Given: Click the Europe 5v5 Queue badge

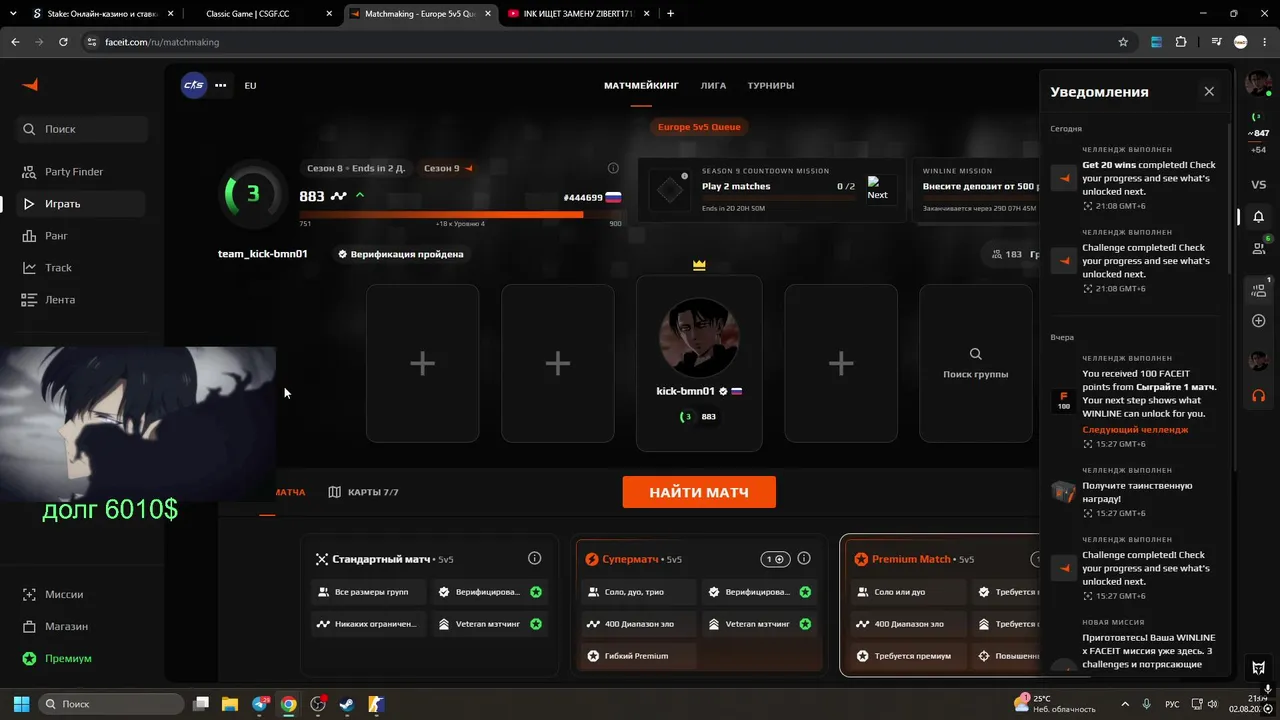Looking at the screenshot, I should [699, 127].
